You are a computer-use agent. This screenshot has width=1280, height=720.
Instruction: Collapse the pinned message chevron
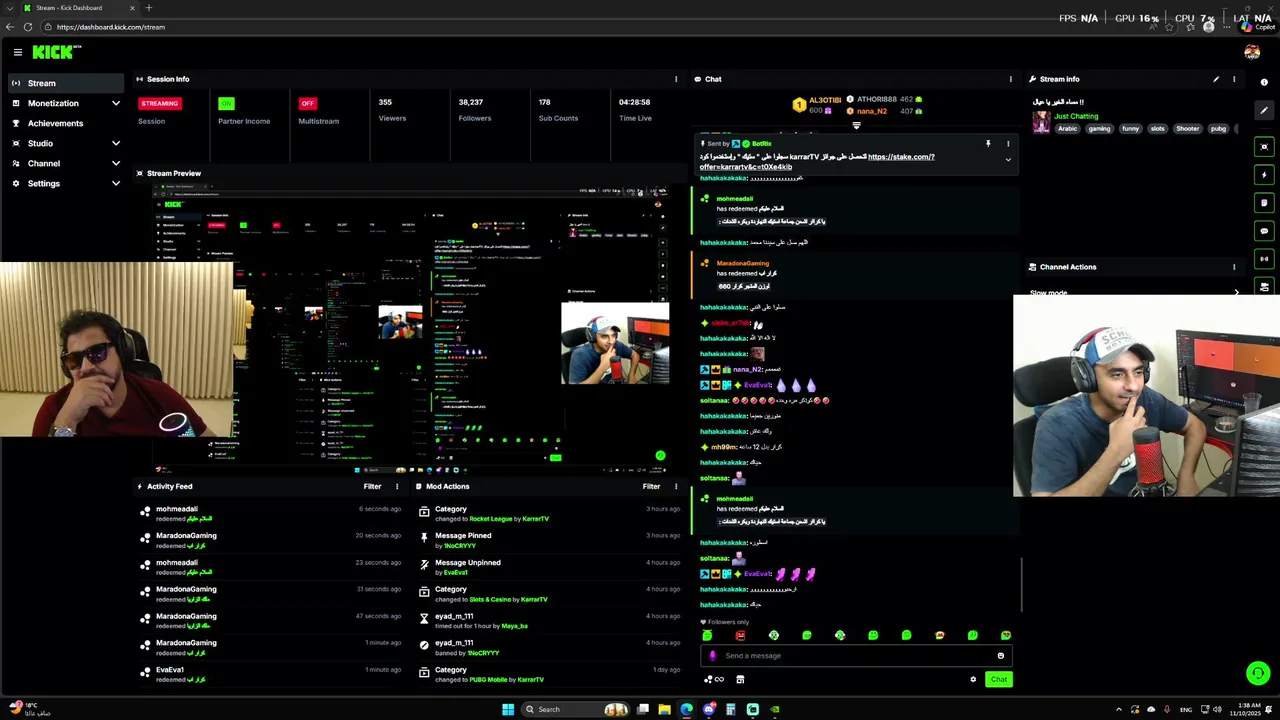coord(1008,160)
